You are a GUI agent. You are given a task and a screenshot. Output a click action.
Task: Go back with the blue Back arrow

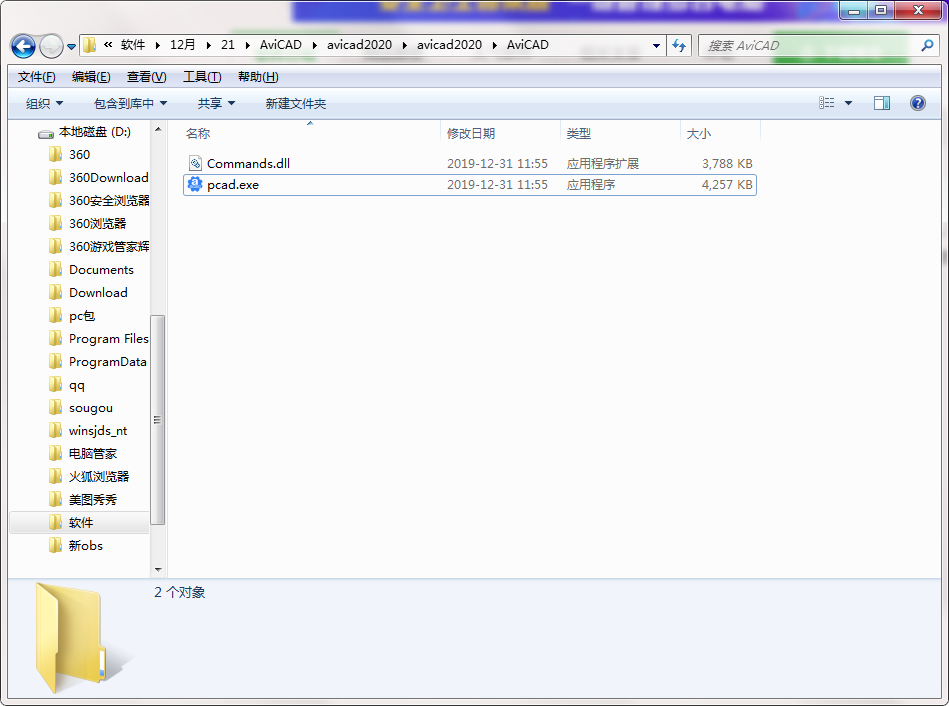pyautogui.click(x=24, y=46)
